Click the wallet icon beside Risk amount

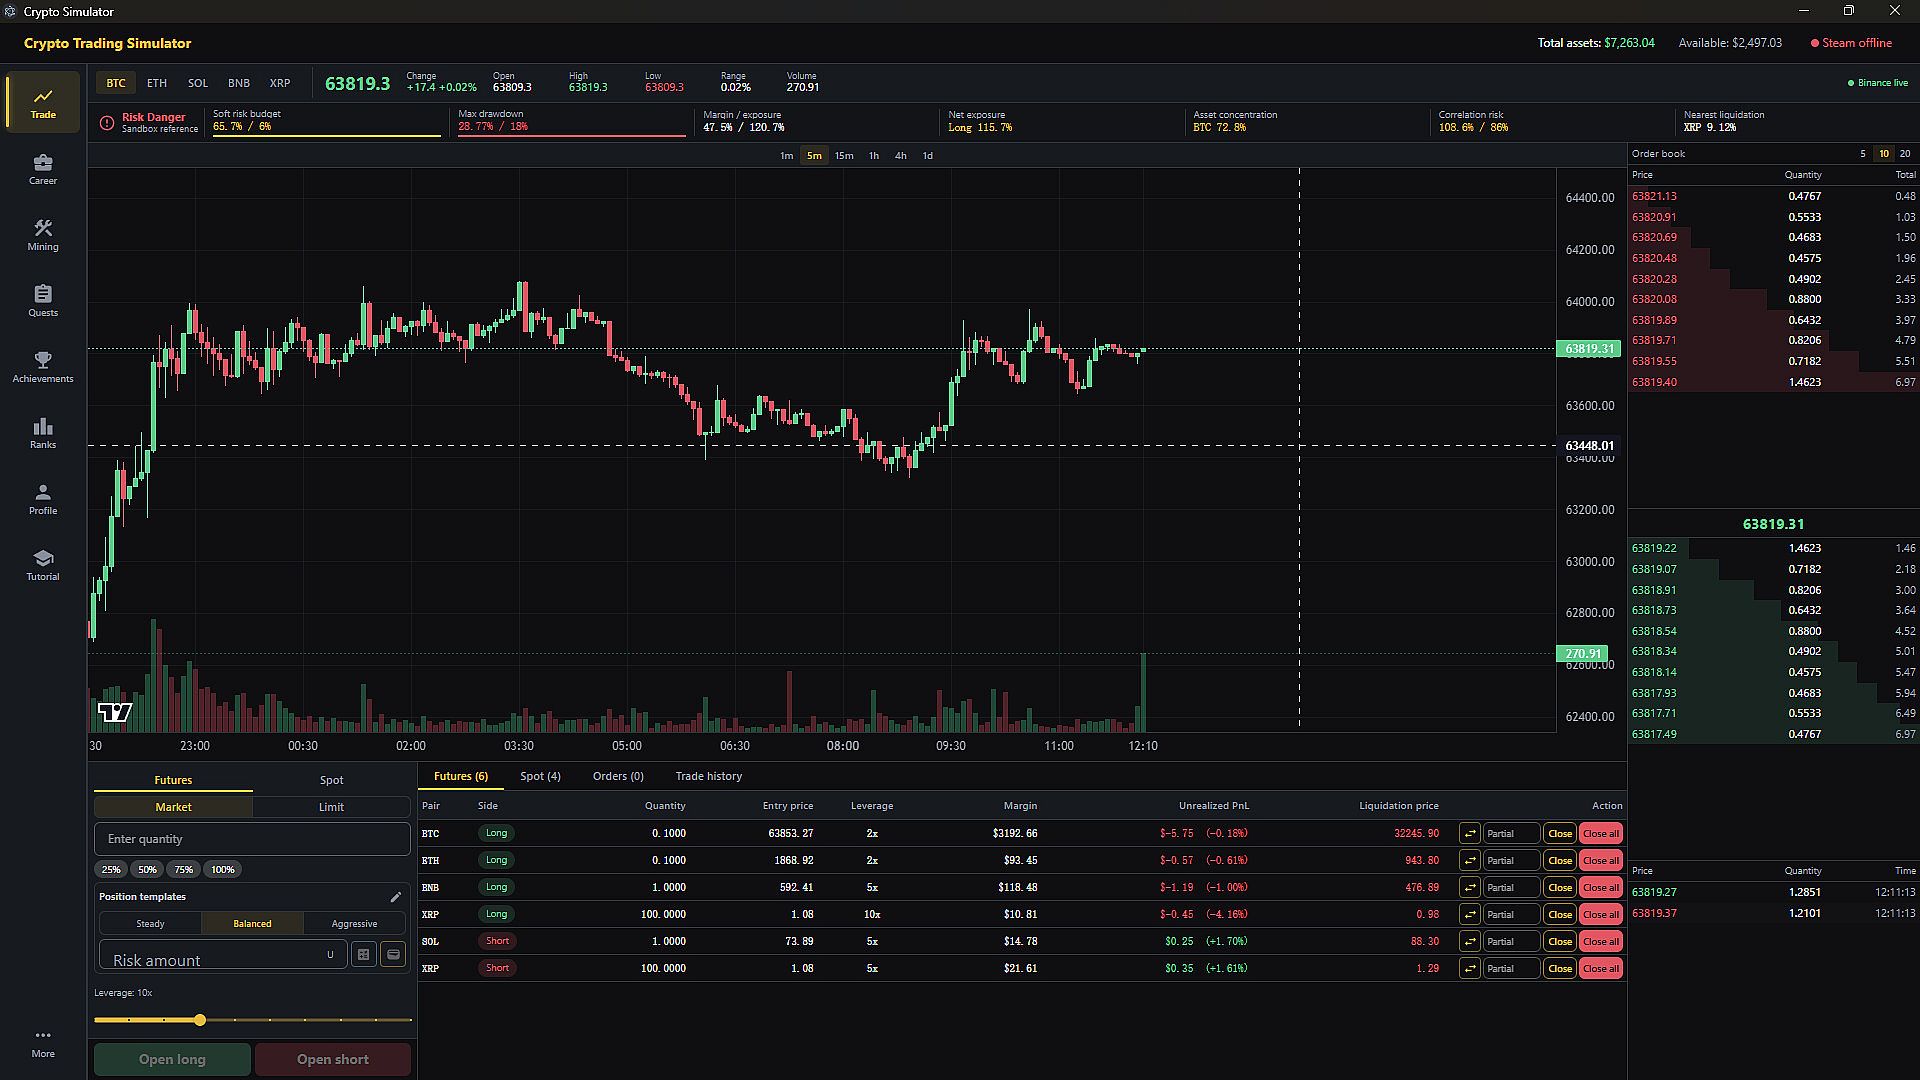click(x=394, y=955)
